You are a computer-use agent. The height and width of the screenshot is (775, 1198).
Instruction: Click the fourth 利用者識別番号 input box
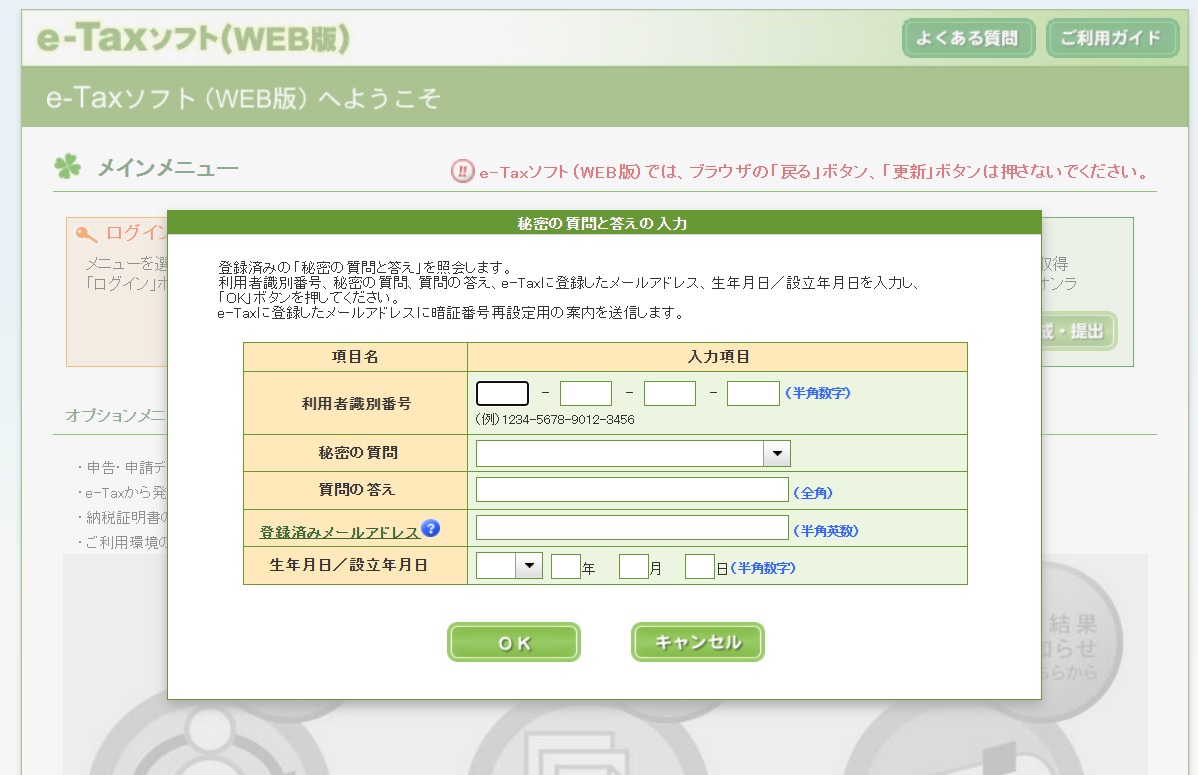point(753,394)
